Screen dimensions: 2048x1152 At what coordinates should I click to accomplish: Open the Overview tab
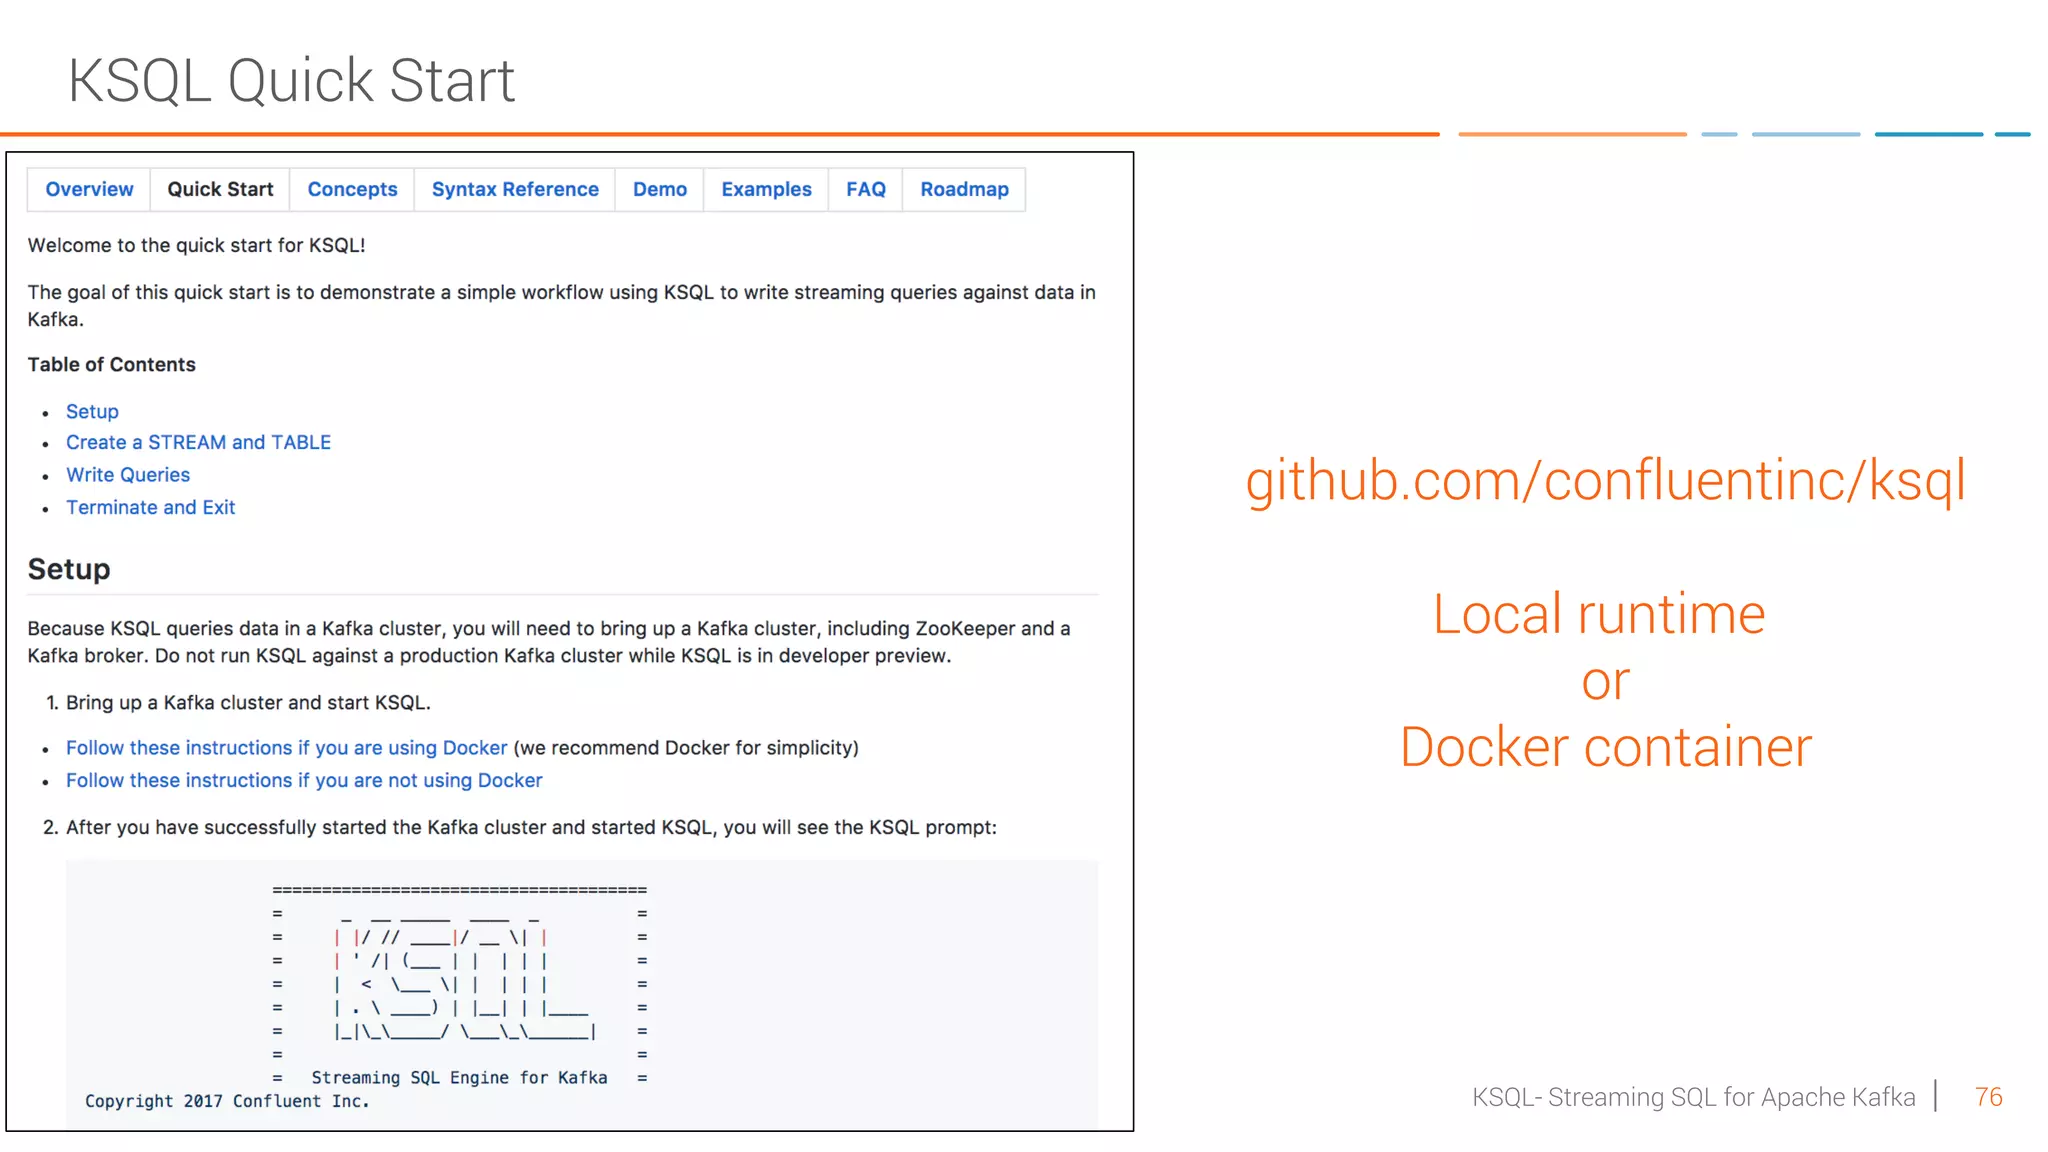pos(89,190)
